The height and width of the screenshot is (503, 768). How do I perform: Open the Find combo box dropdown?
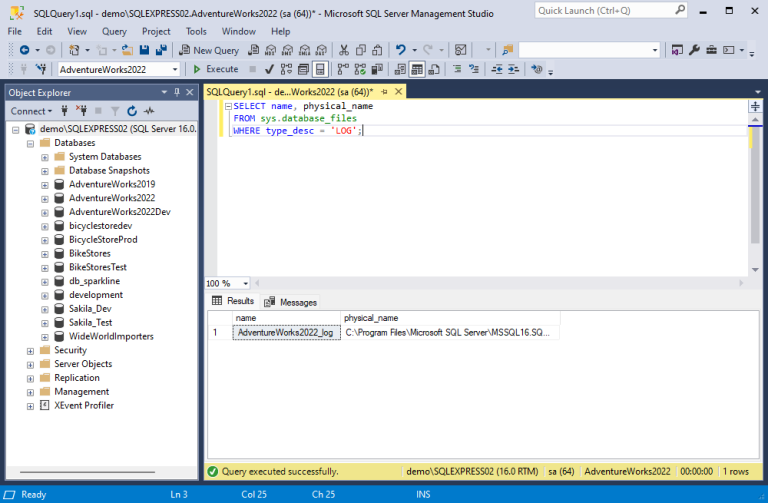(655, 50)
